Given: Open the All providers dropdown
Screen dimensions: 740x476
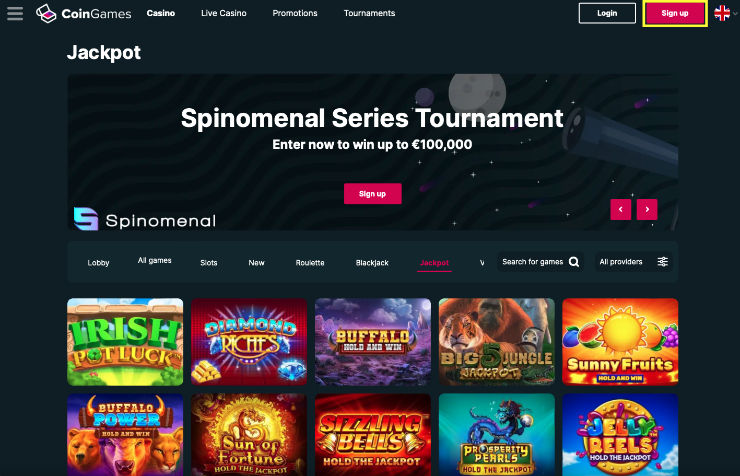Looking at the screenshot, I should 634,262.
